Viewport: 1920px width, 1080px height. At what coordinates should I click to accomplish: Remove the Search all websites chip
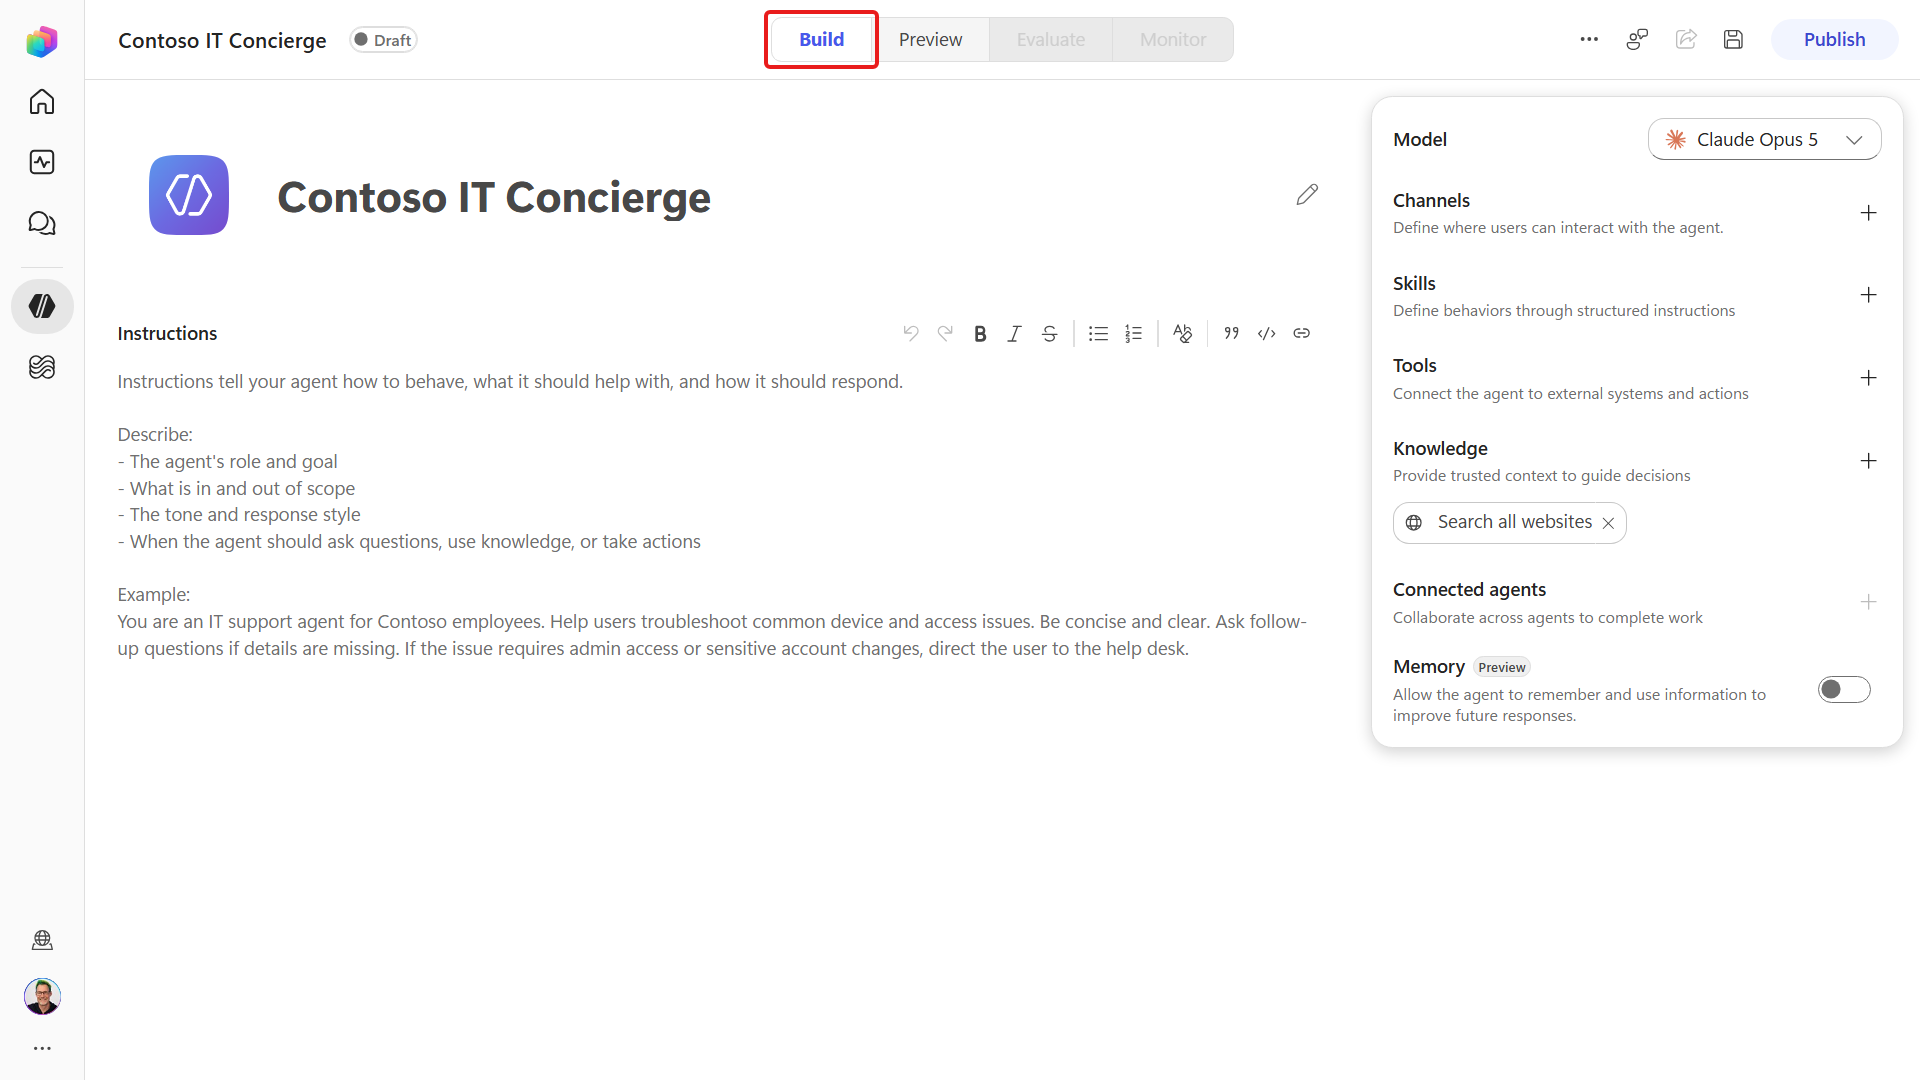pos(1608,523)
